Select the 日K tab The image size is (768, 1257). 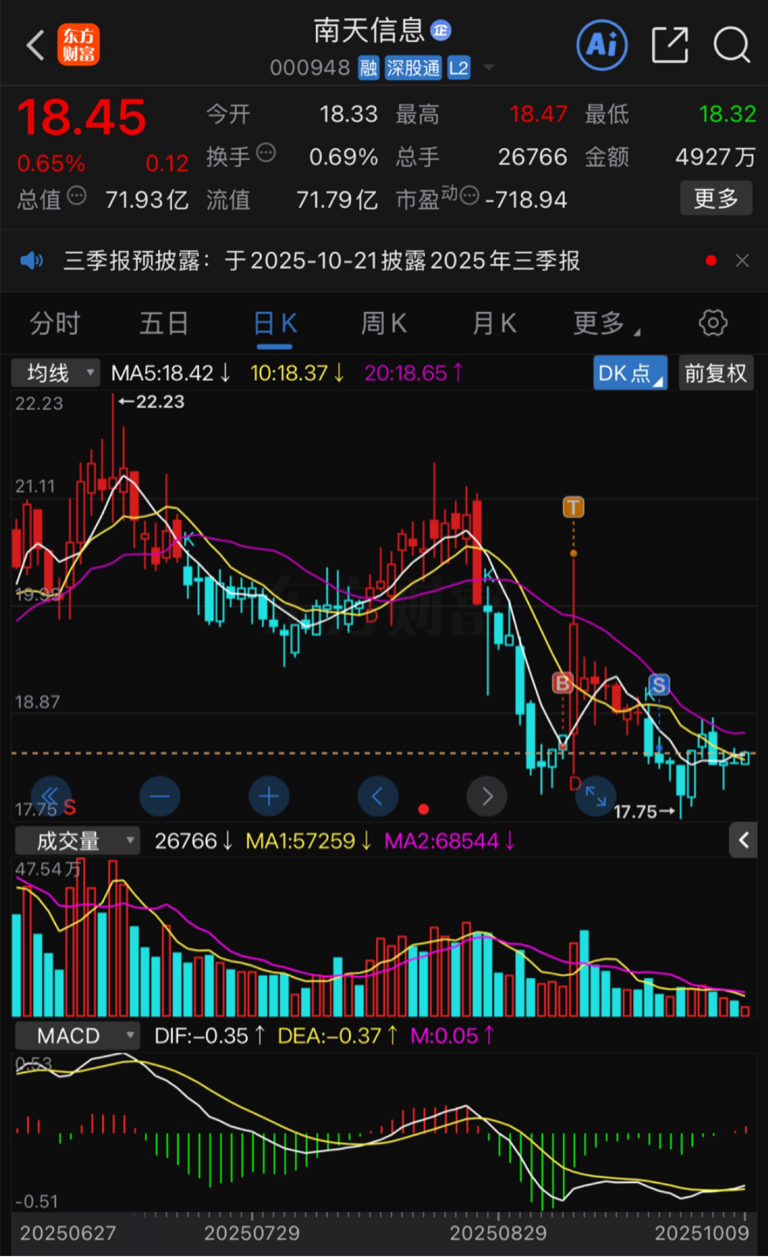[x=275, y=323]
